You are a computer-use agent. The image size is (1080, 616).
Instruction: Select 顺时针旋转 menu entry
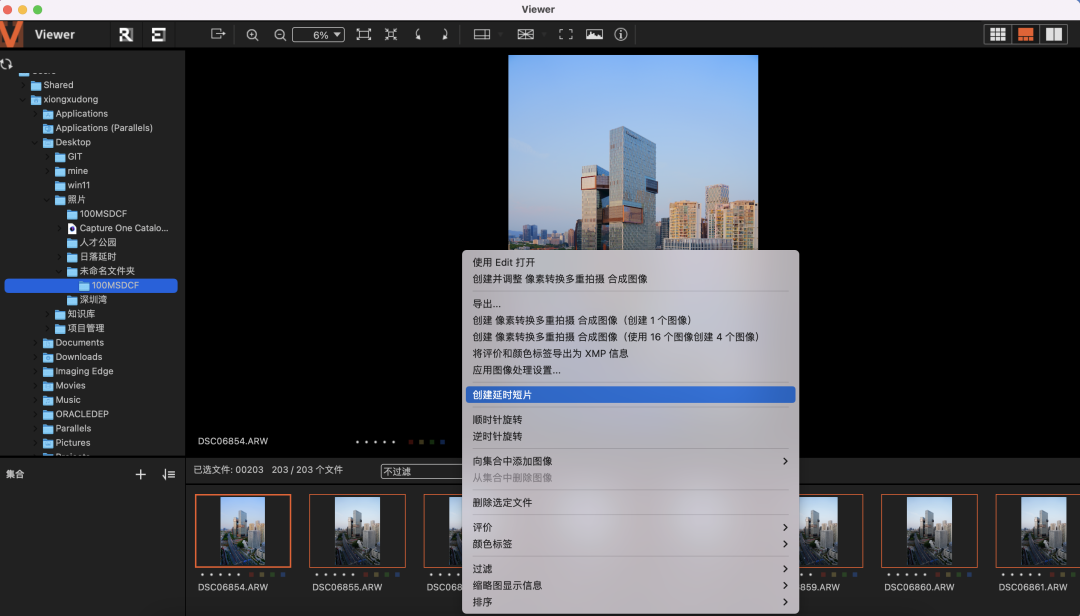point(630,420)
